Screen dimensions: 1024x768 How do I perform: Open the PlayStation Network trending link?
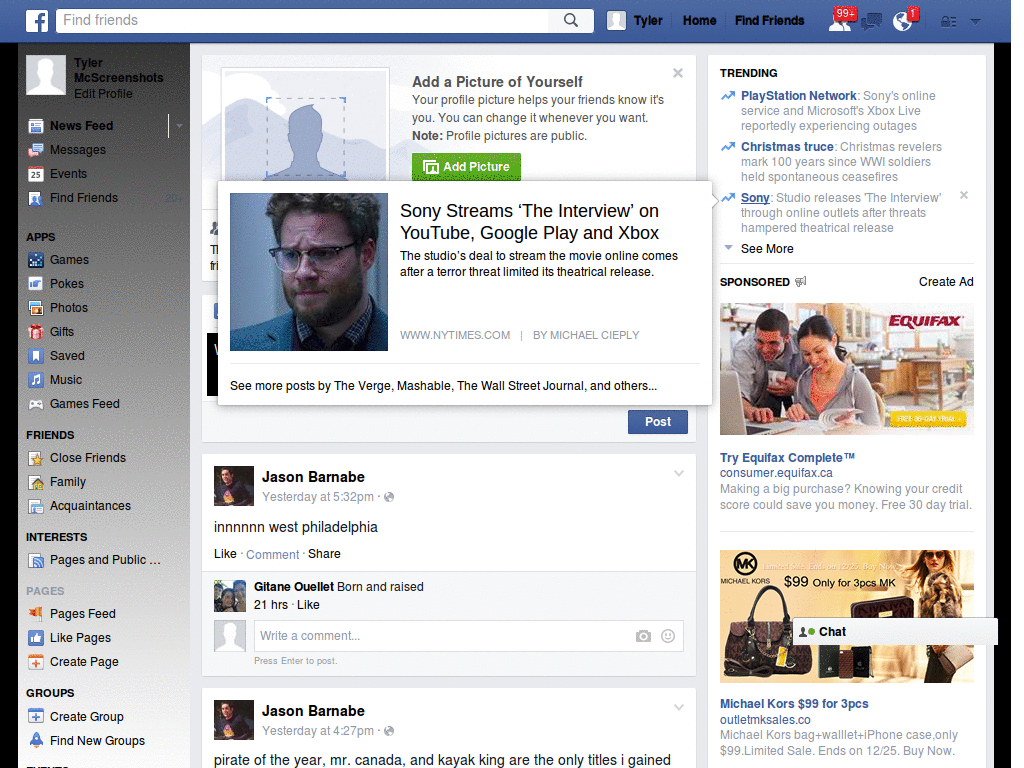pos(799,96)
